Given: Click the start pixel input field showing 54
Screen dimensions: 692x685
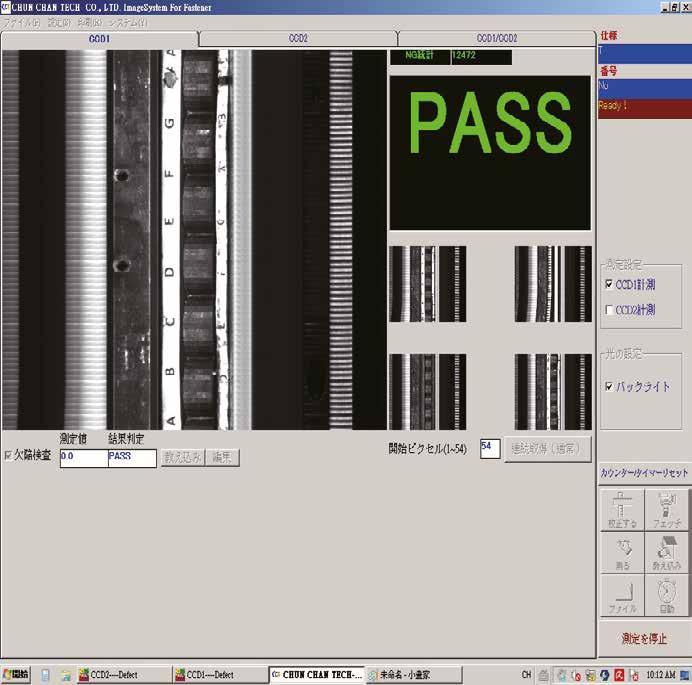Looking at the screenshot, I should click(x=490, y=448).
